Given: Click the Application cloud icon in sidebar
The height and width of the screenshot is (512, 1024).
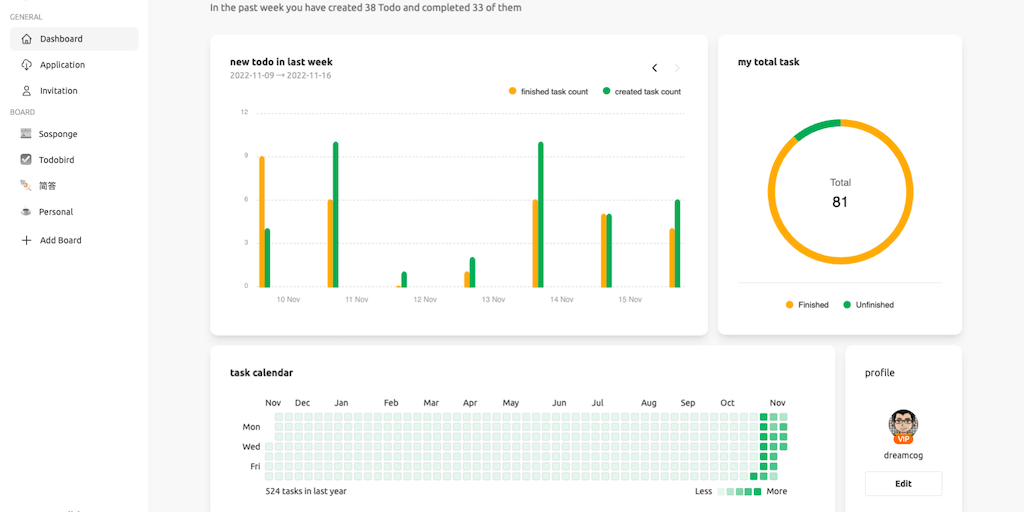Looking at the screenshot, I should [x=26, y=65].
